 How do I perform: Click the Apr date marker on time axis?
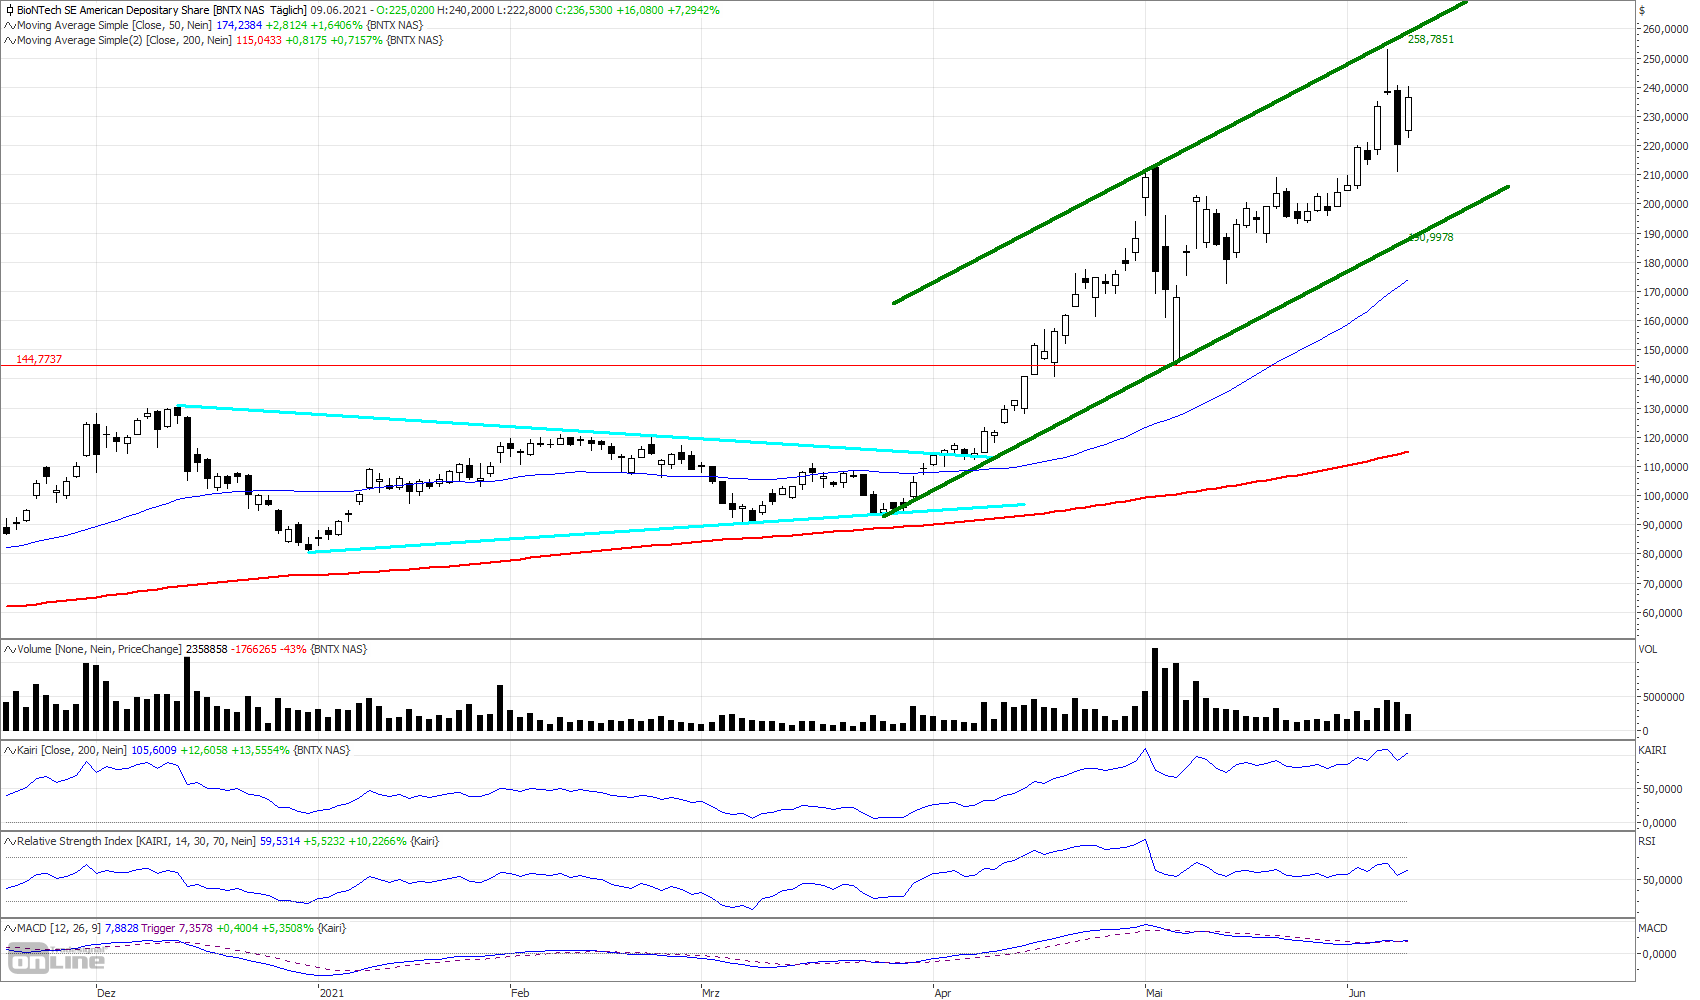[943, 993]
